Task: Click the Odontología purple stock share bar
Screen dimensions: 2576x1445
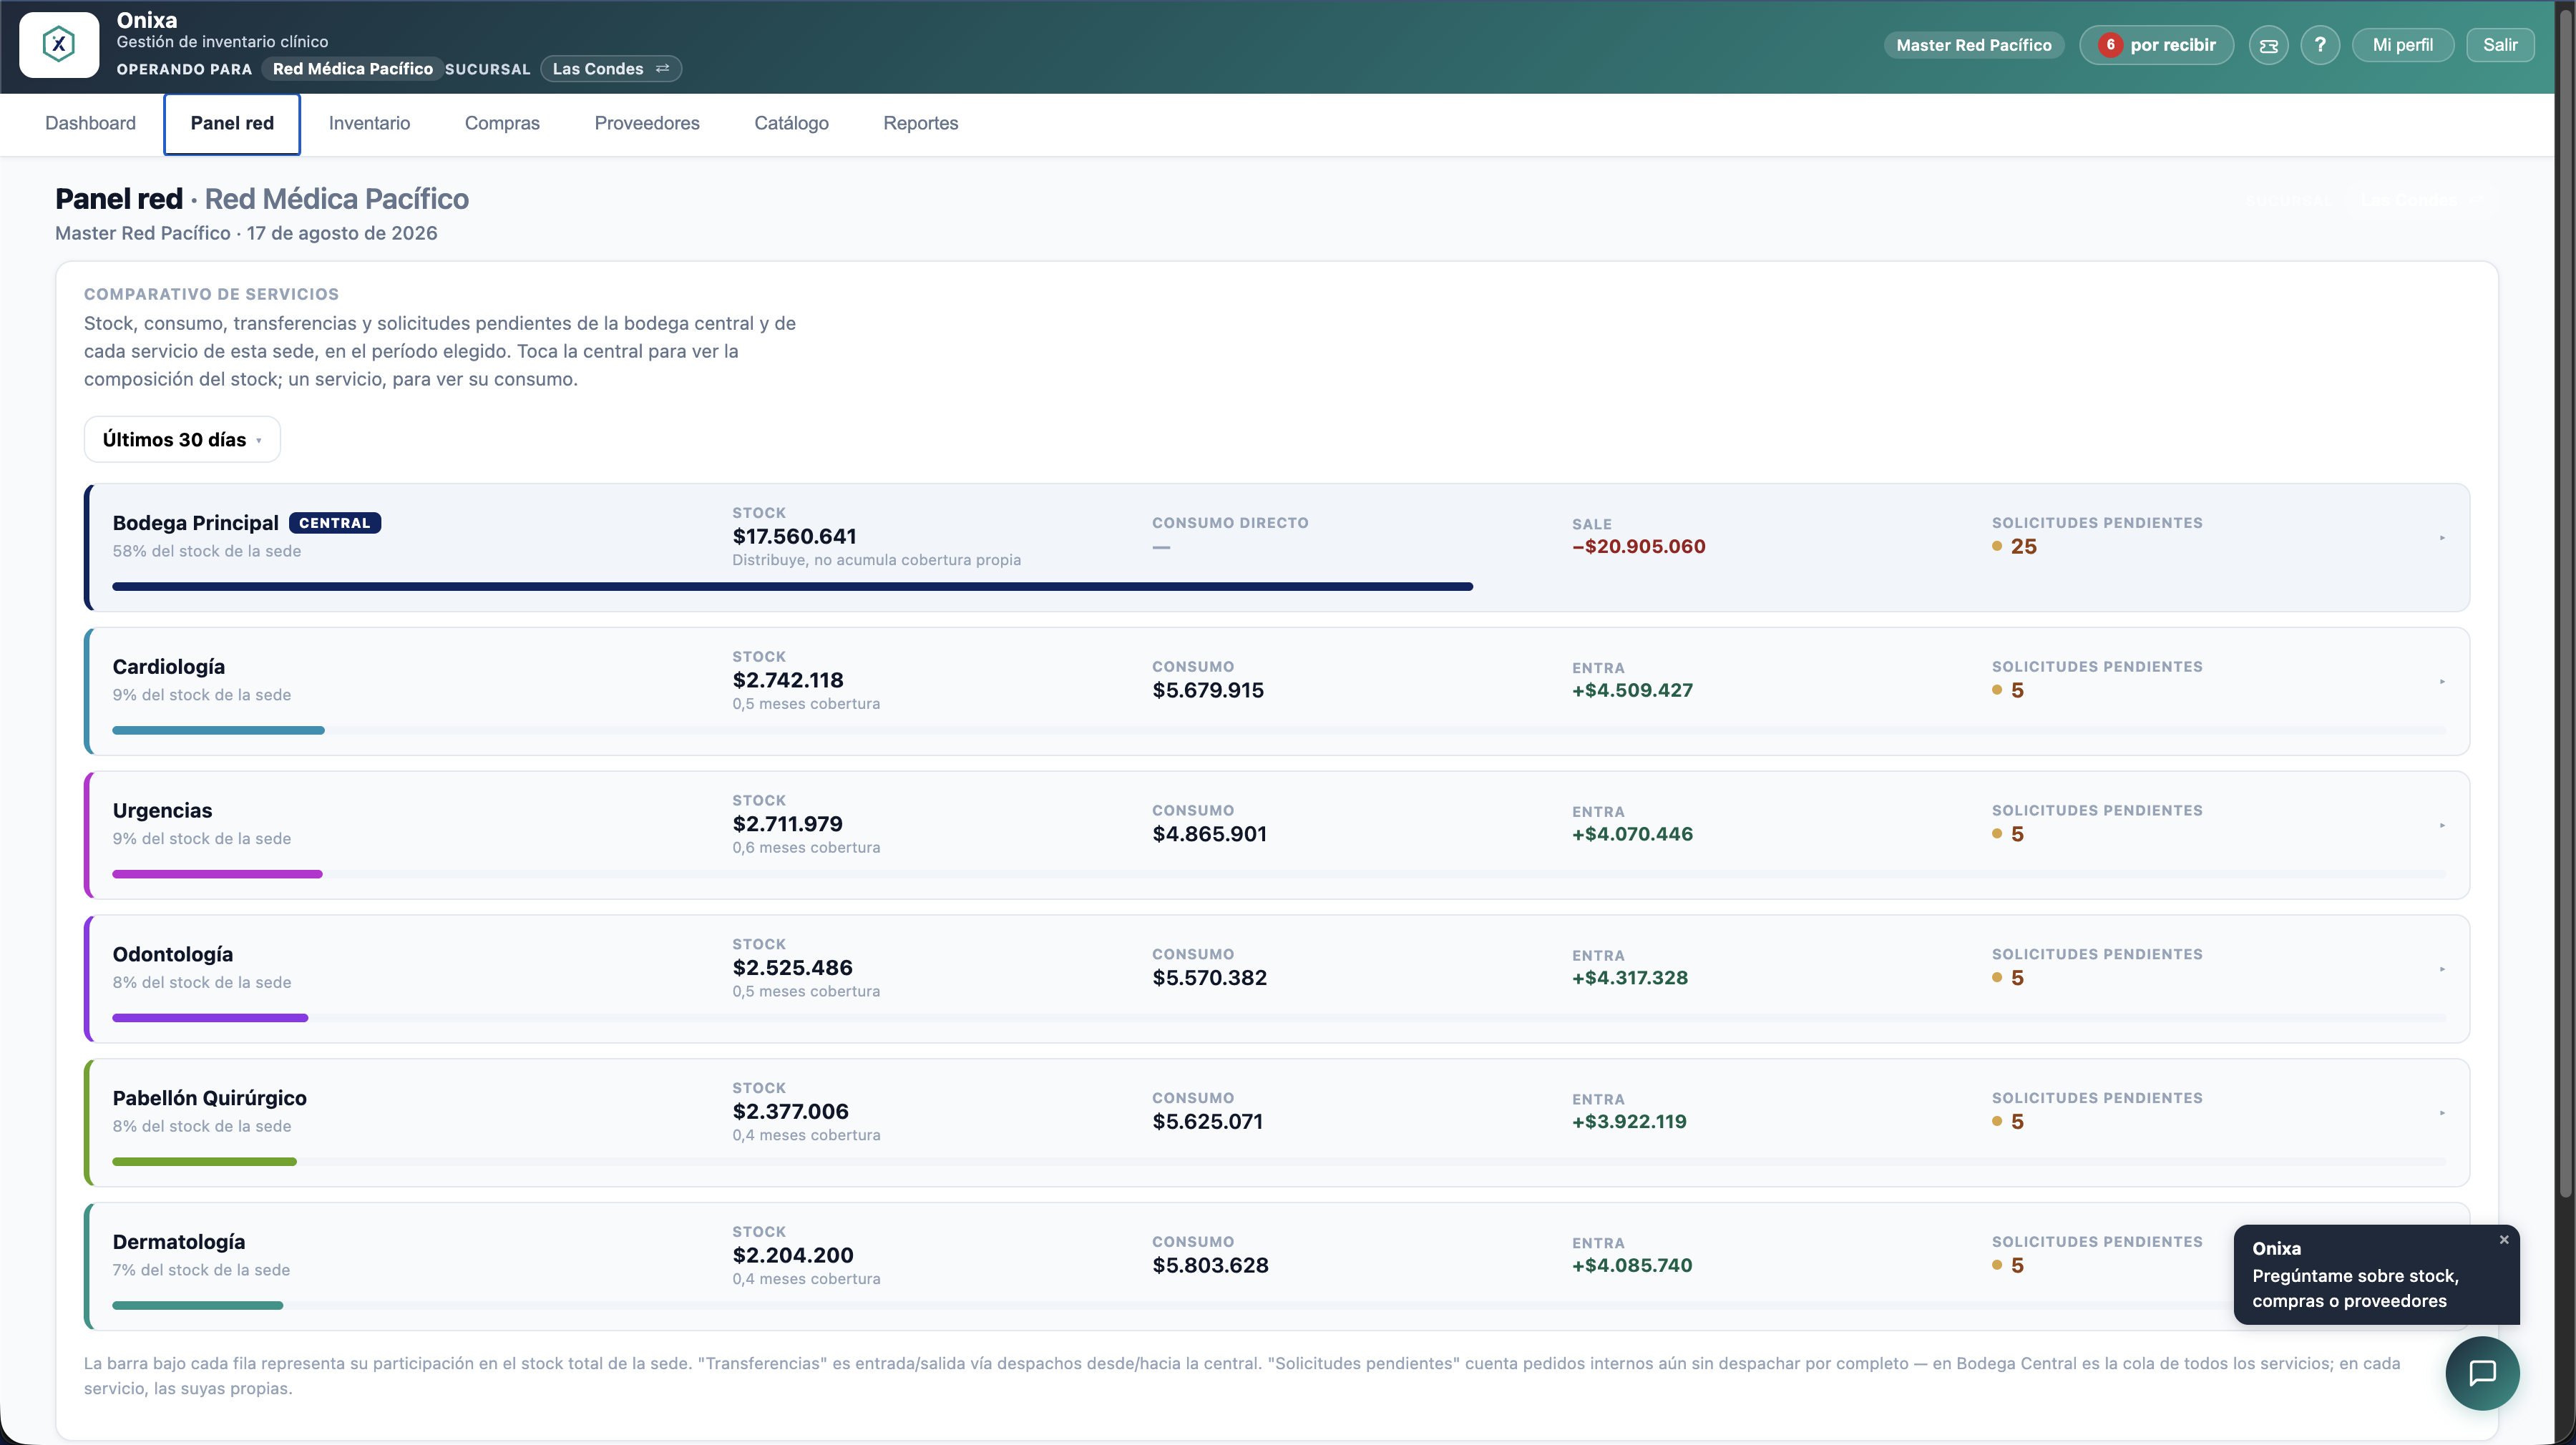Action: tap(210, 1018)
